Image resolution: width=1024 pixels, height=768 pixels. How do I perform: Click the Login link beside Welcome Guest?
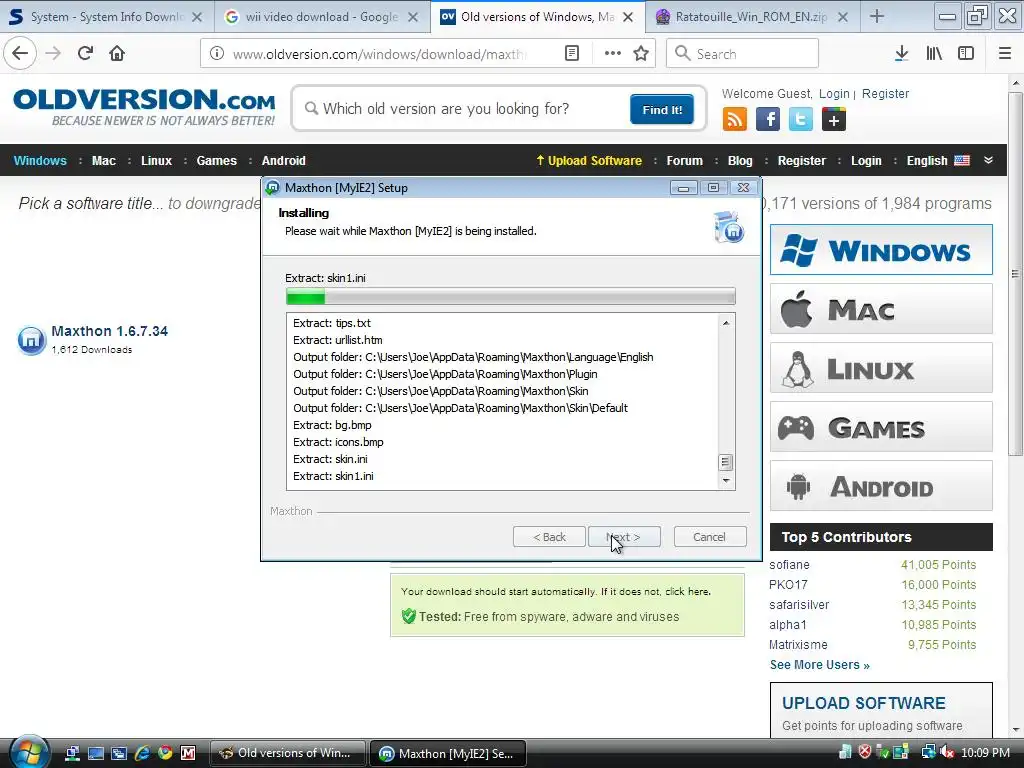point(834,93)
